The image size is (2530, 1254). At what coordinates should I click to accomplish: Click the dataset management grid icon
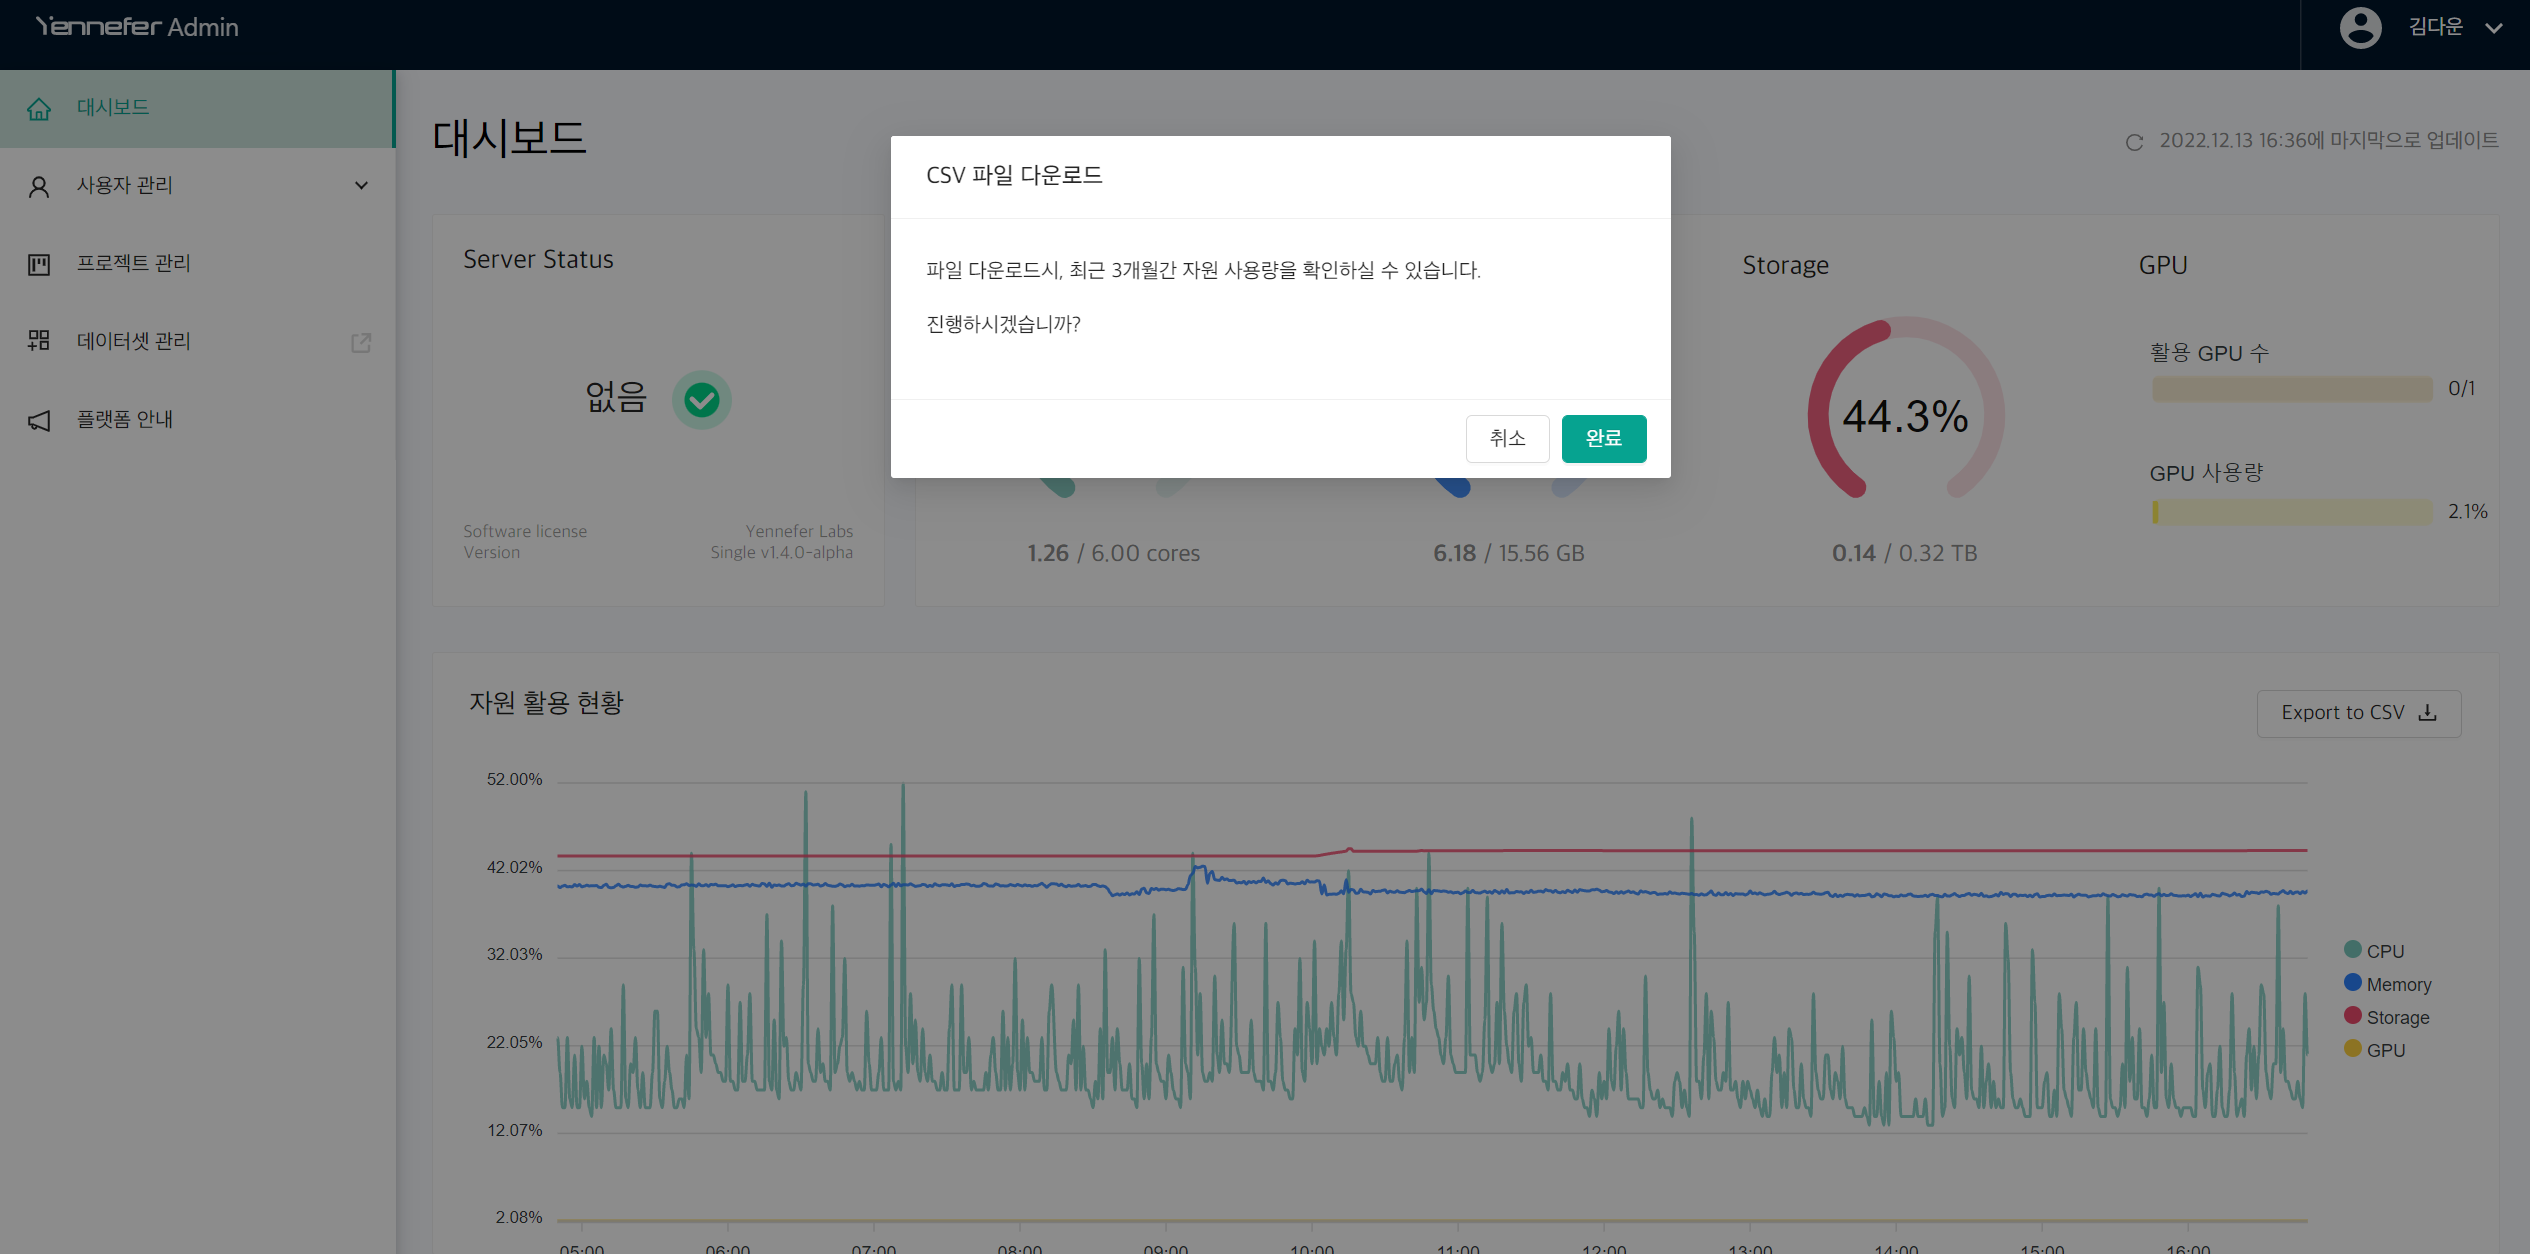(39, 341)
